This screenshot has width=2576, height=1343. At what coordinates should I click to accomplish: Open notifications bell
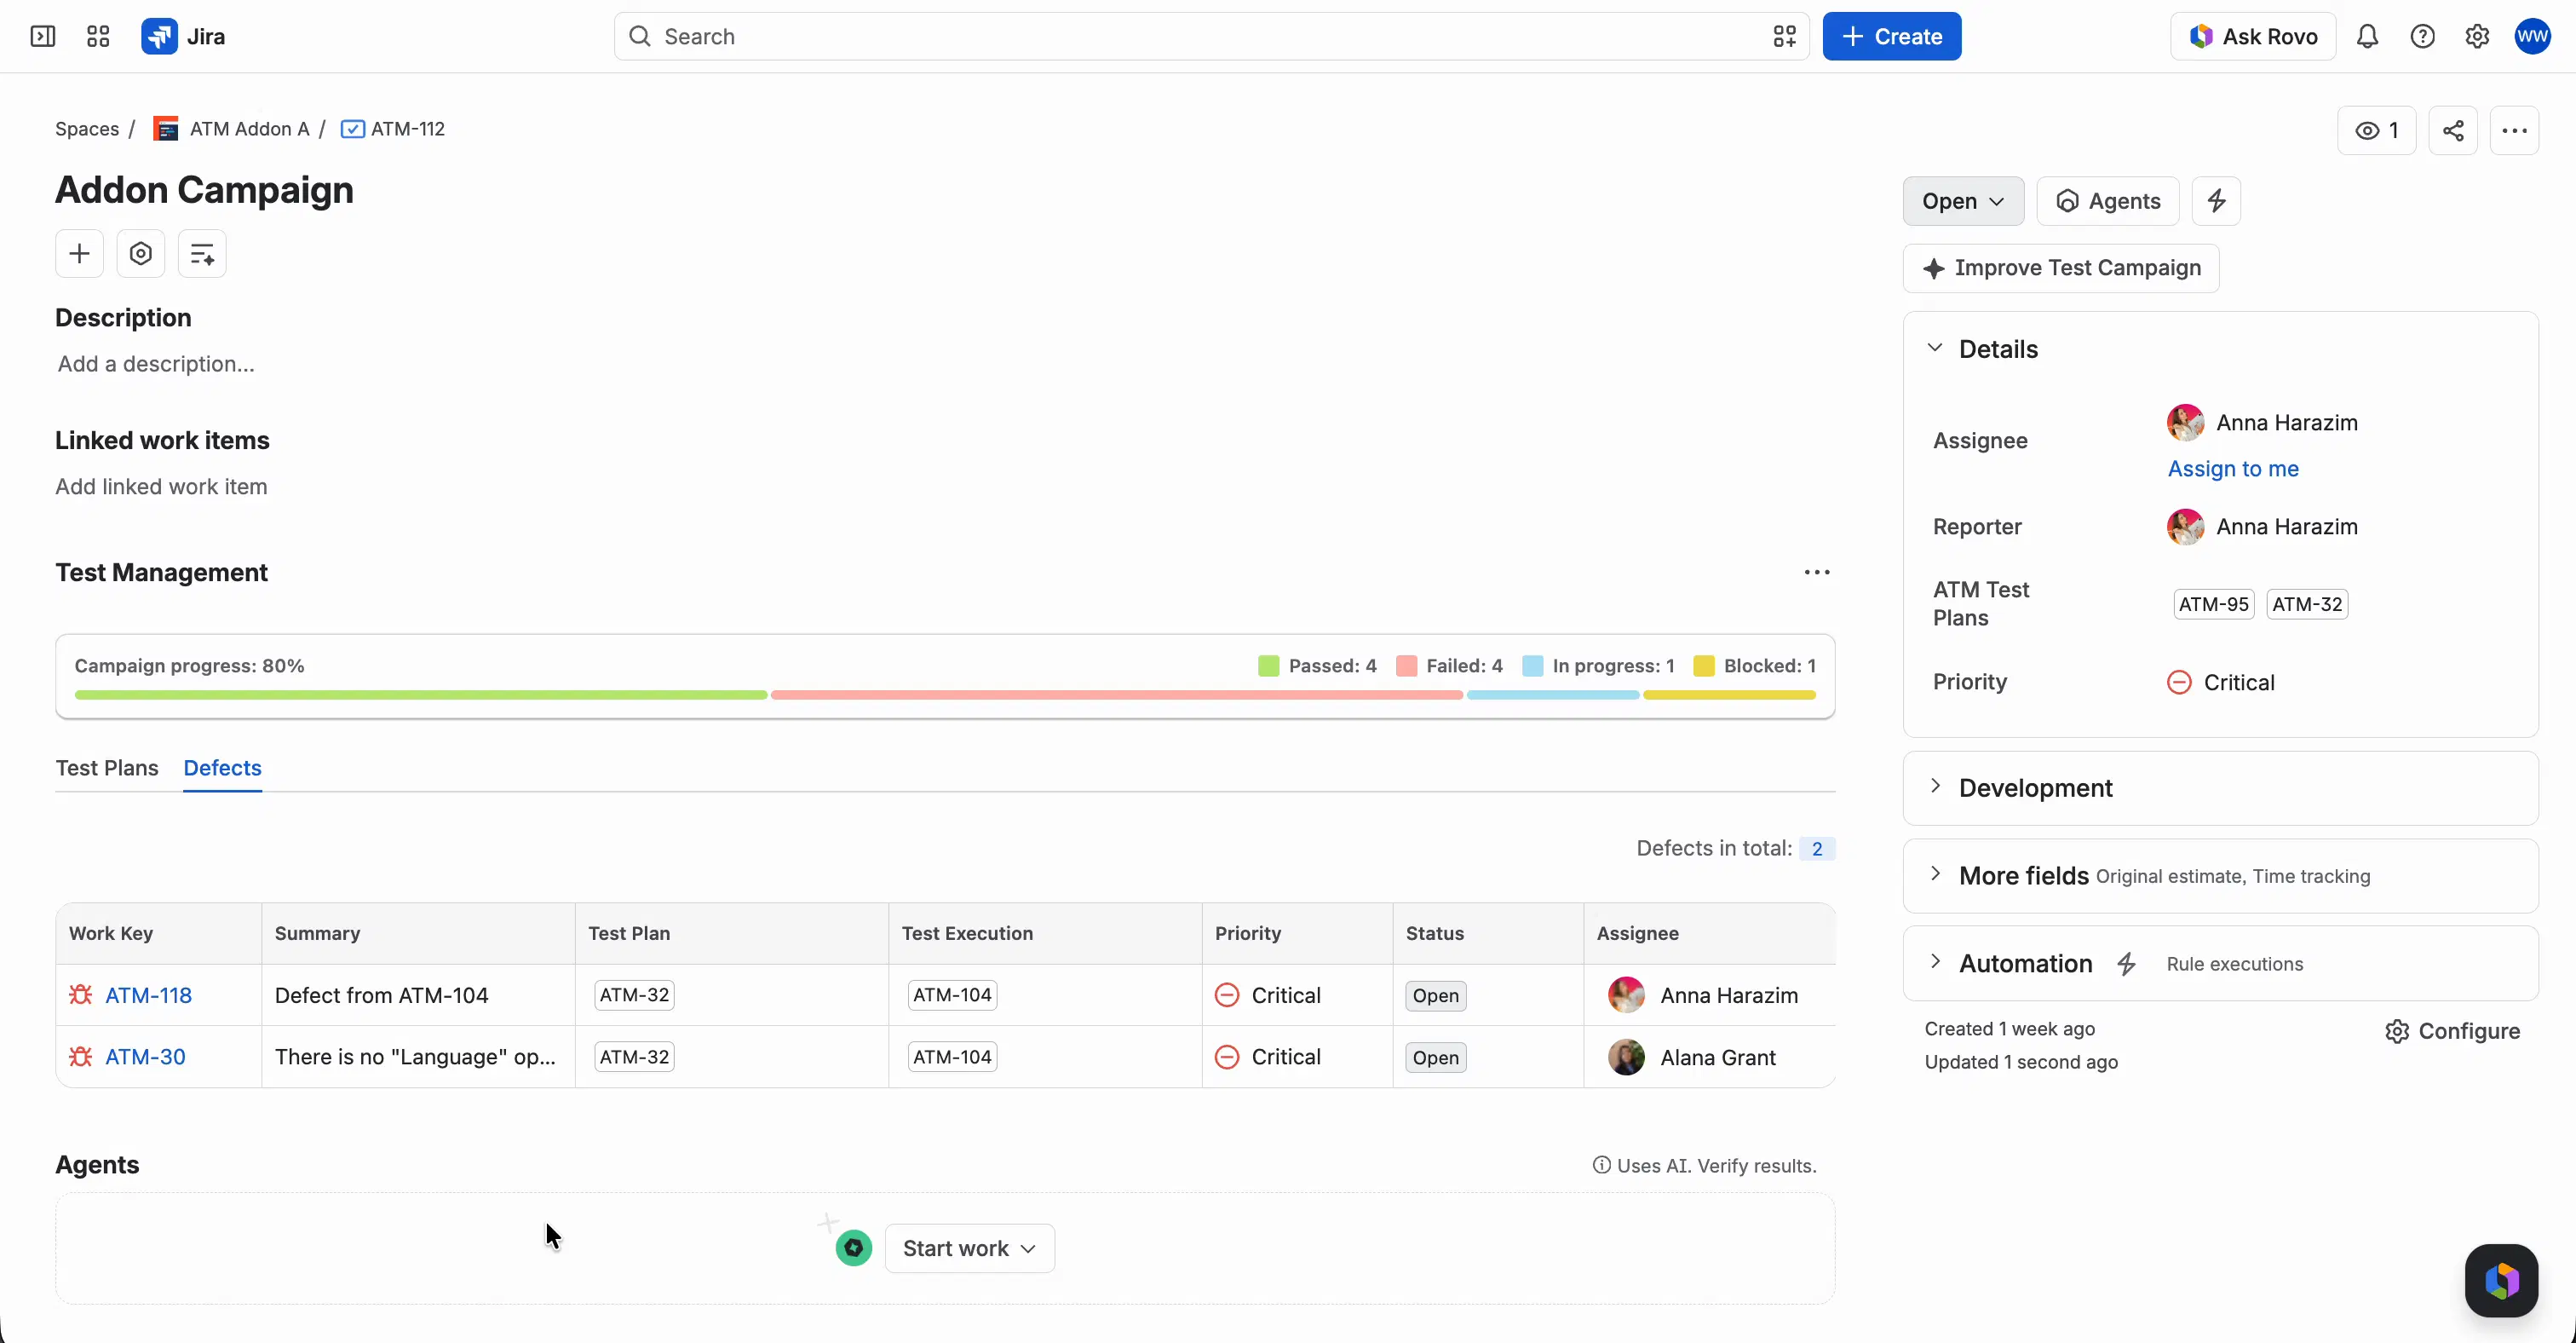[2367, 37]
